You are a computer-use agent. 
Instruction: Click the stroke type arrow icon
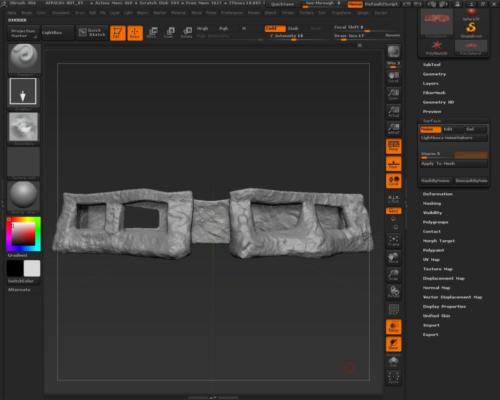[23, 91]
